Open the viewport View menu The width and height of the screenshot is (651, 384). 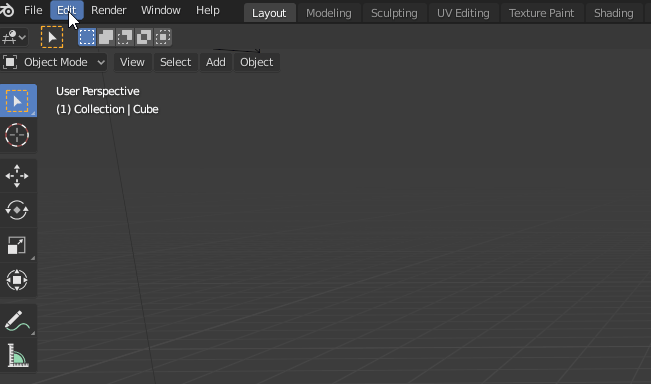pos(132,62)
